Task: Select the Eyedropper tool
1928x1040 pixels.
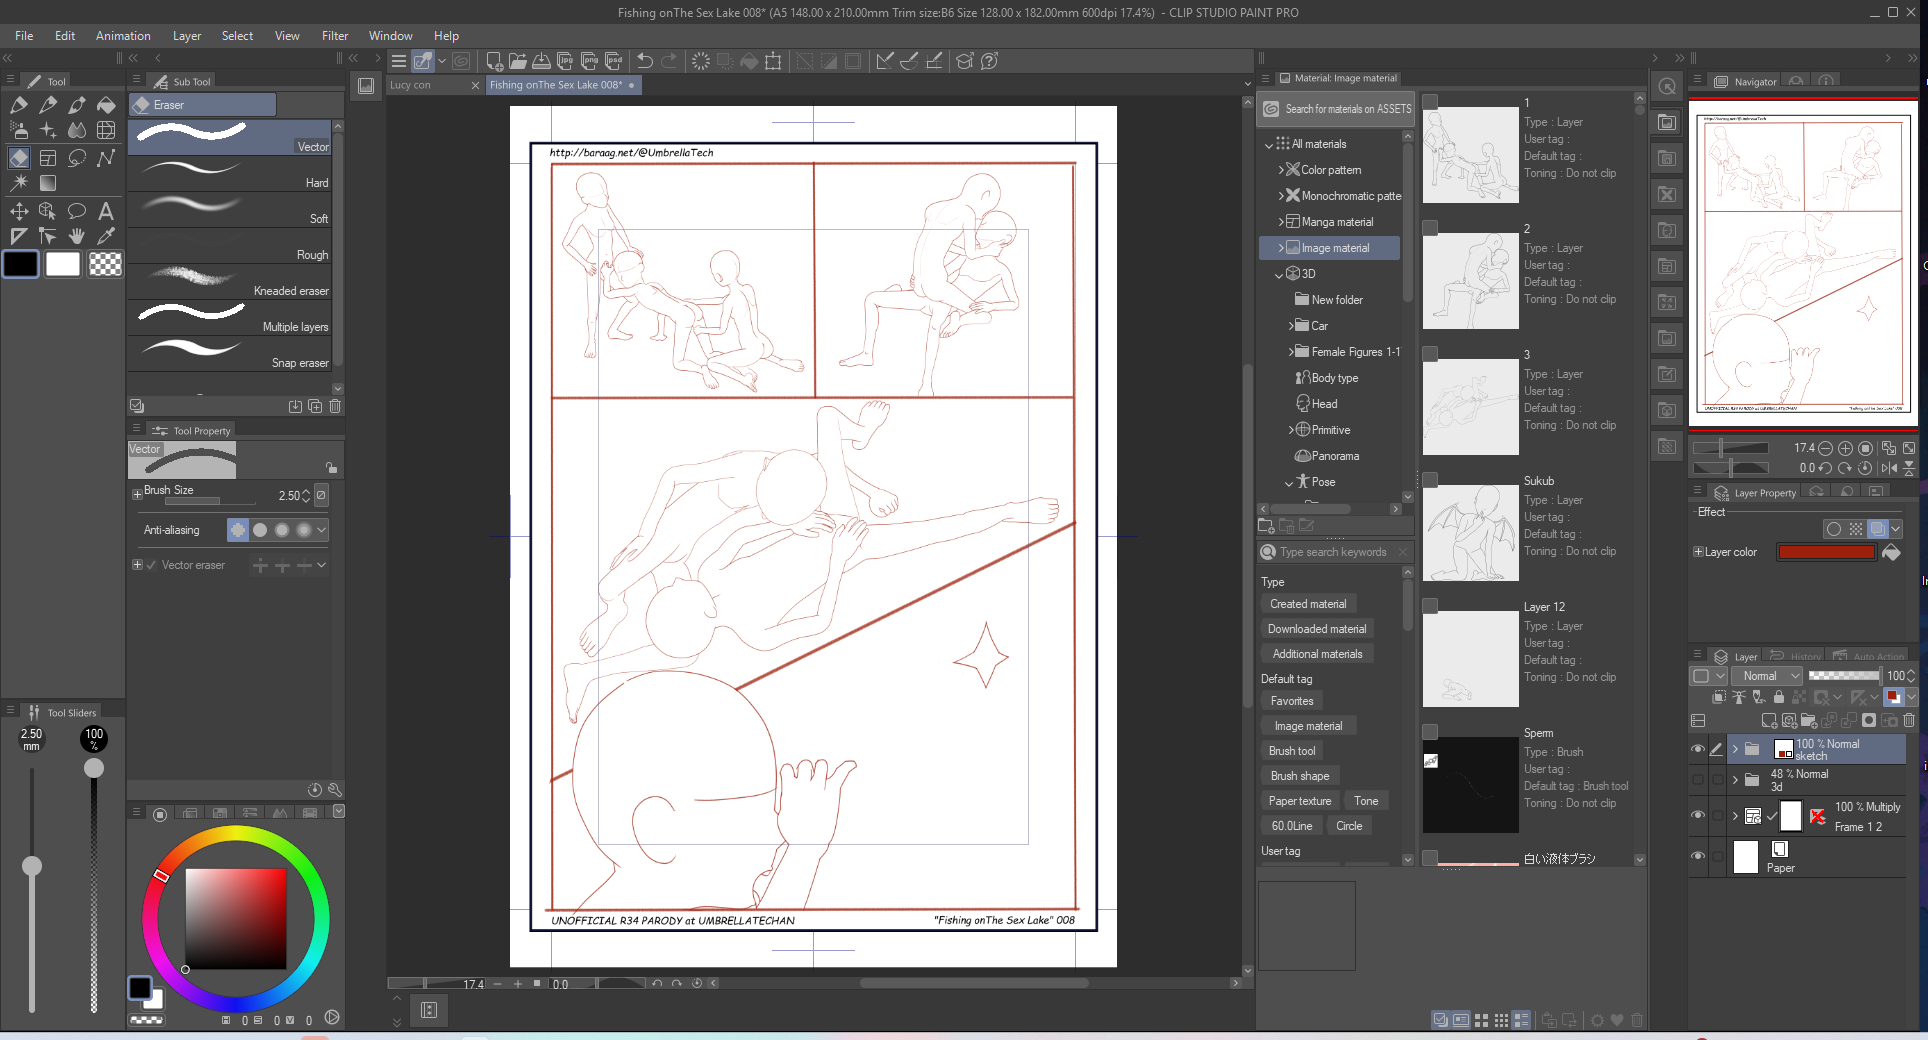Action: tap(106, 236)
